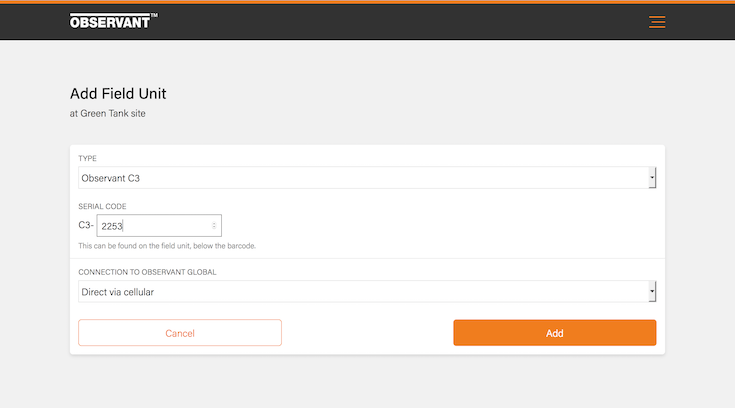This screenshot has height=408, width=735.
Task: Cancel adding the field unit
Action: 180,333
